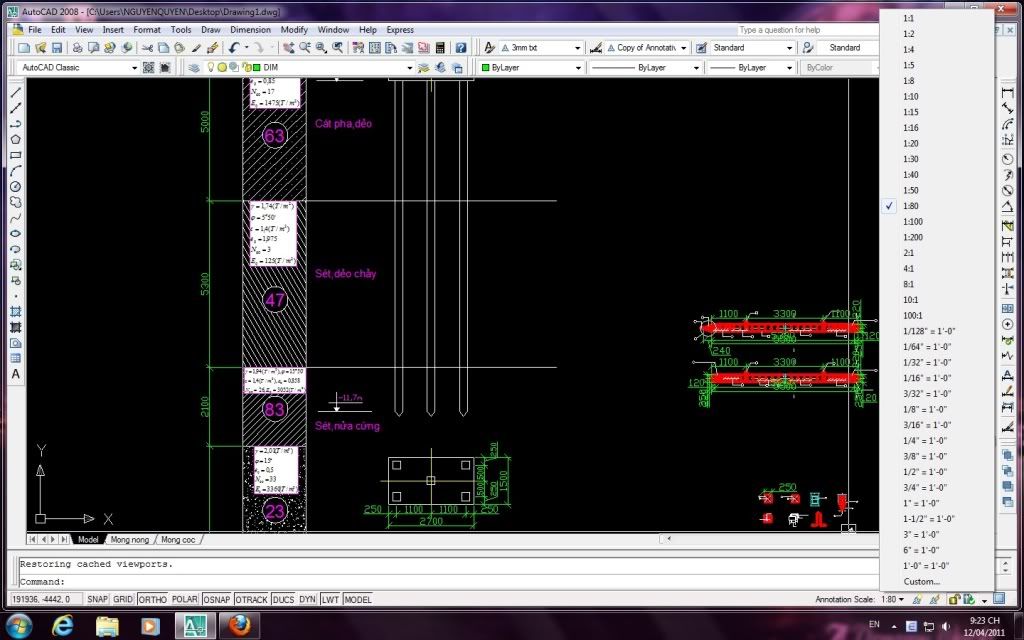Viewport: 1024px width, 640px height.
Task: Toggle SNAP mode in status bar
Action: (97, 600)
